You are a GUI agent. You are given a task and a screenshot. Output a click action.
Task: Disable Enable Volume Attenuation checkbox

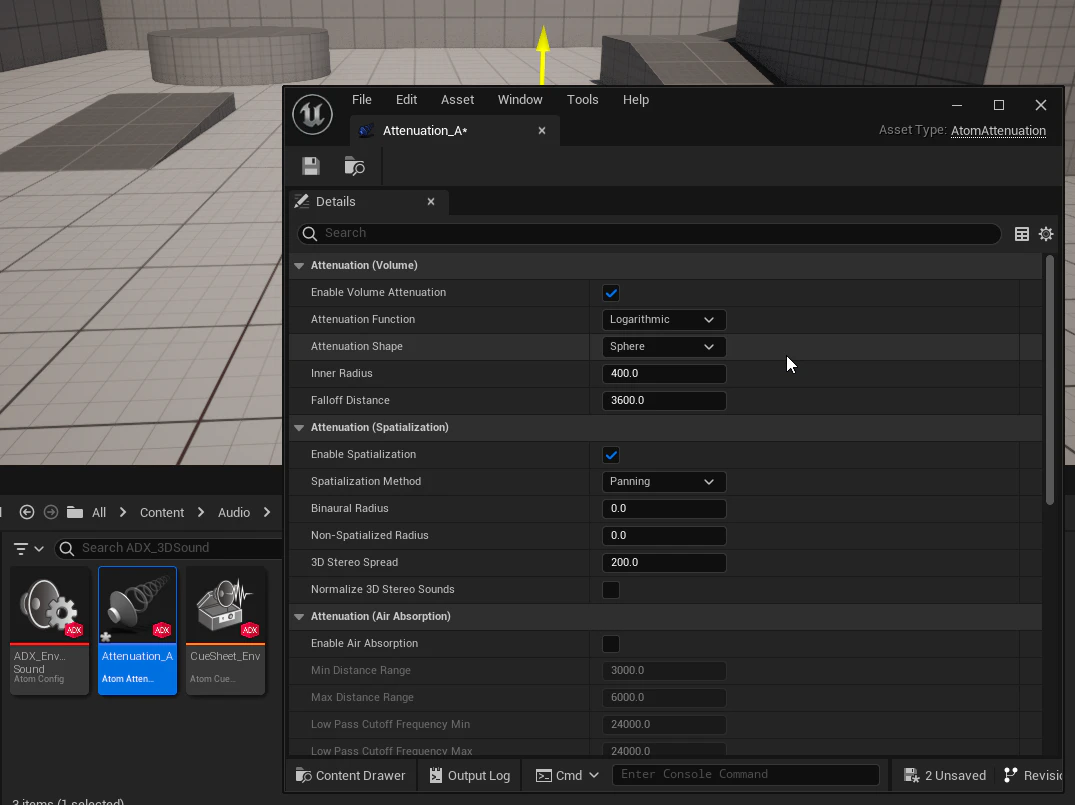611,293
